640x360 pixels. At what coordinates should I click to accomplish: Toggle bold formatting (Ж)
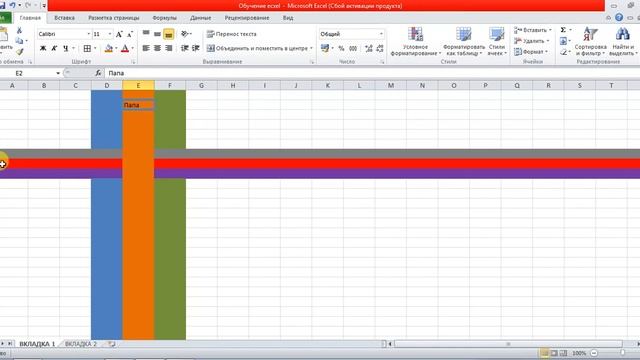click(x=43, y=48)
